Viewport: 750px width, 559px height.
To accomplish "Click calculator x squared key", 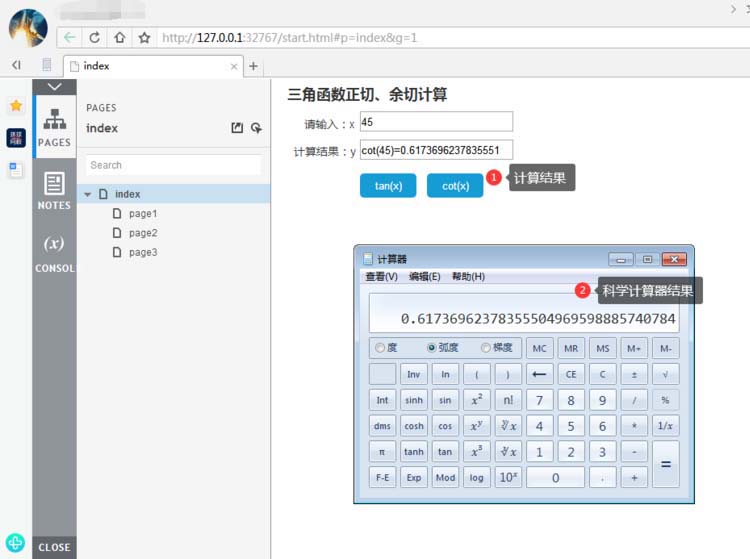I will click(x=477, y=400).
